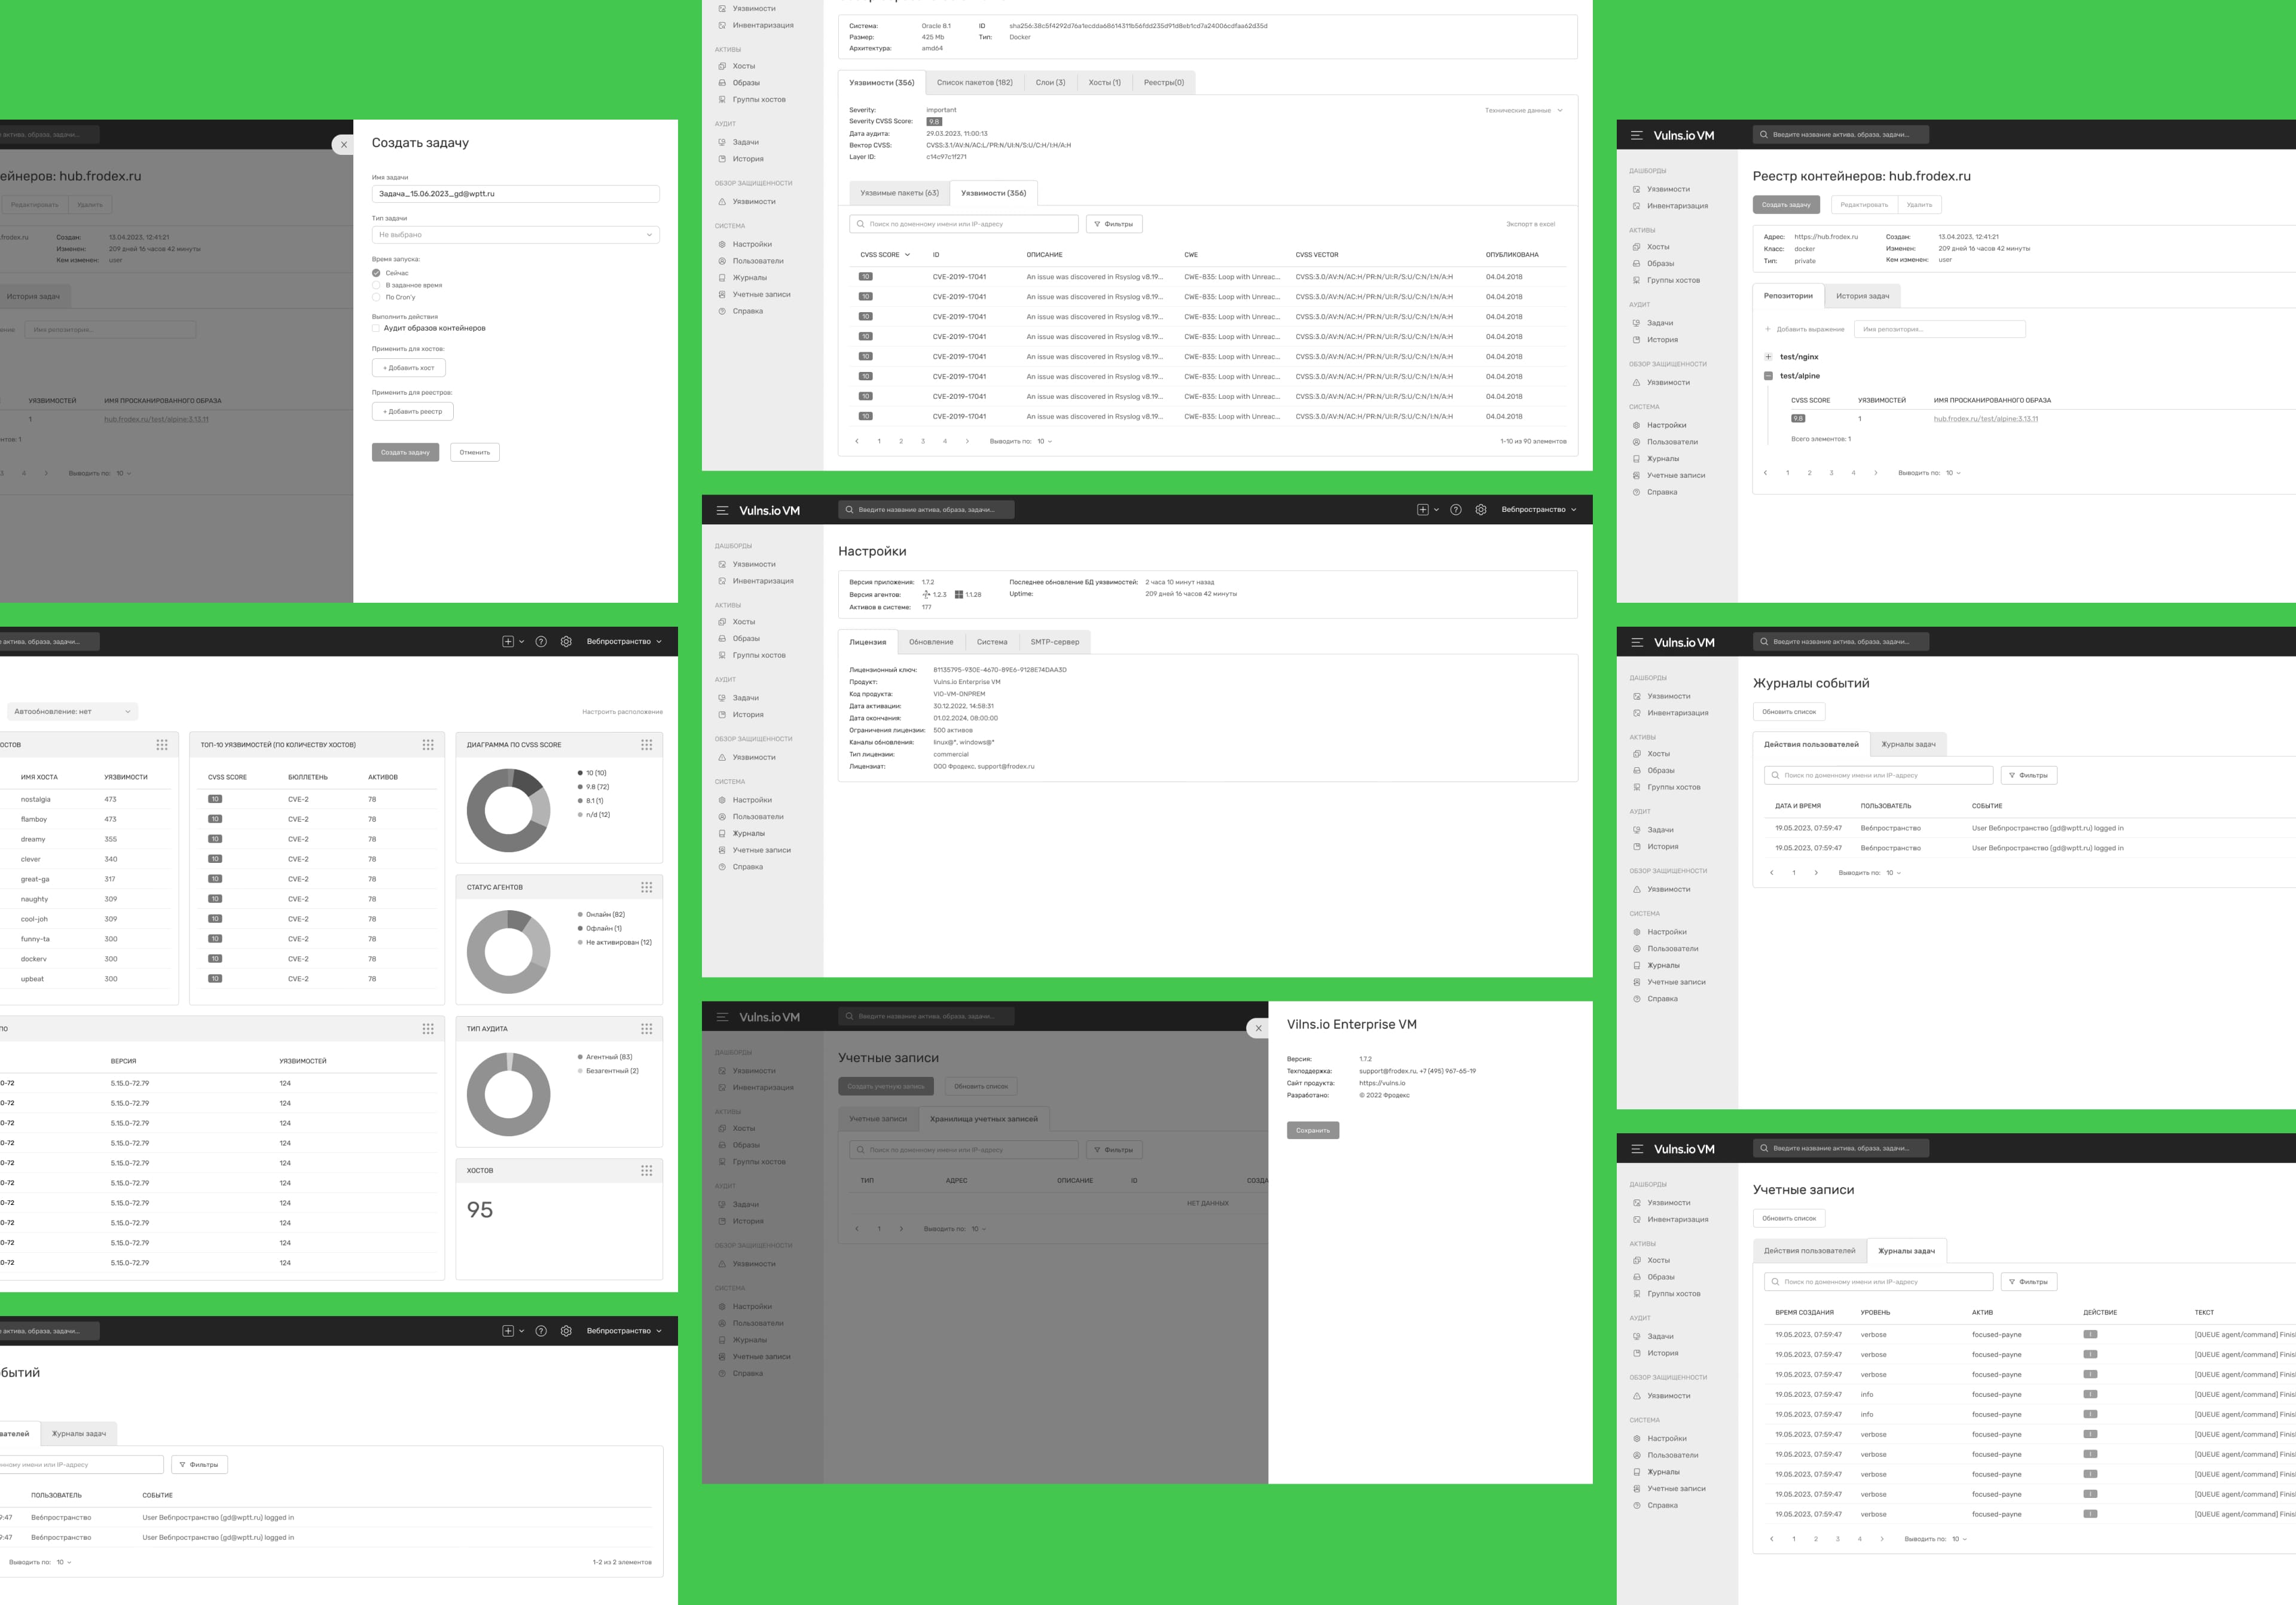The width and height of the screenshot is (2296, 1605).
Task: Check Аудит образов контейнеров checkbox
Action: [x=376, y=328]
